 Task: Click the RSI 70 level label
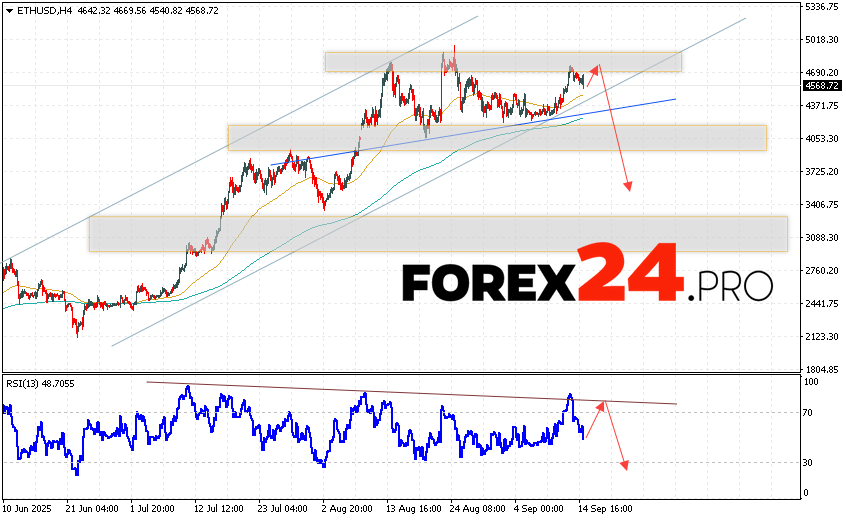808,412
